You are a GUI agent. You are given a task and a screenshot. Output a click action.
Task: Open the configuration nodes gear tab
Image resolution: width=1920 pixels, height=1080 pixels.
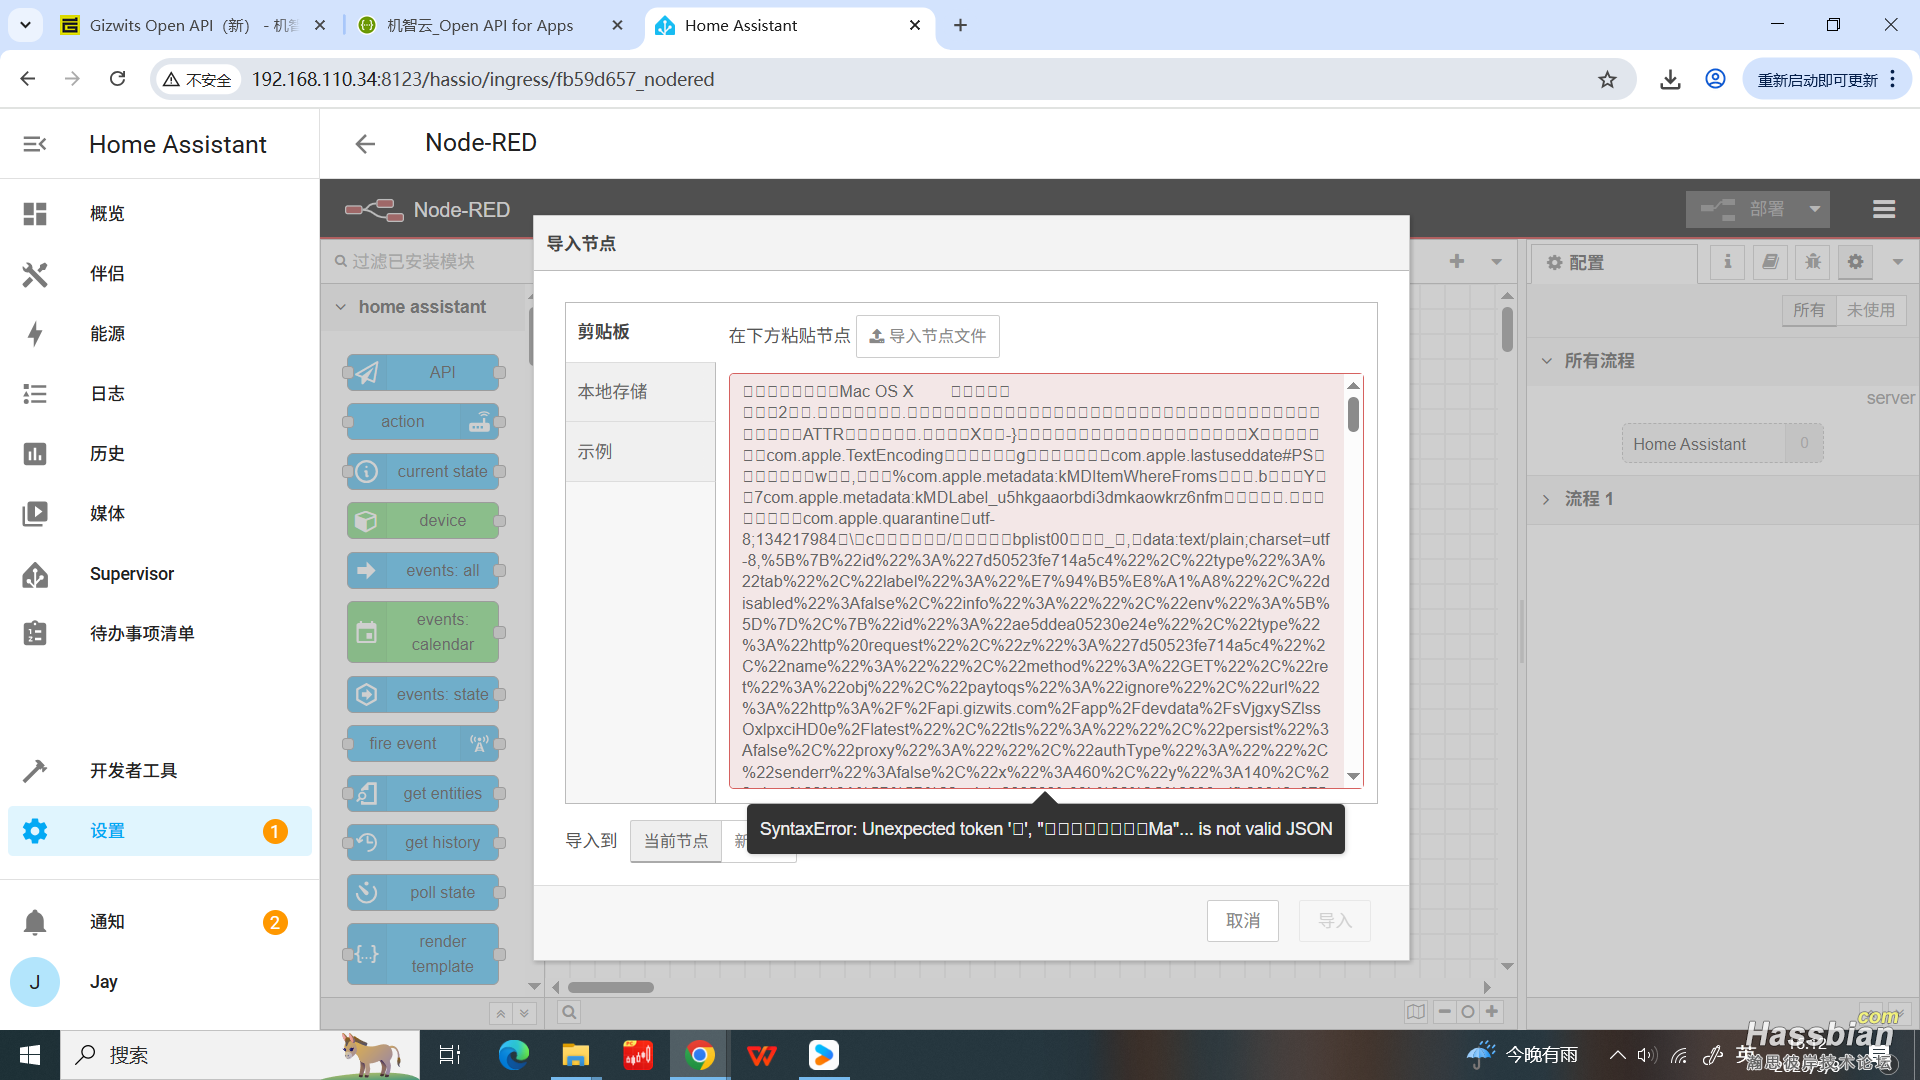[x=1856, y=262]
